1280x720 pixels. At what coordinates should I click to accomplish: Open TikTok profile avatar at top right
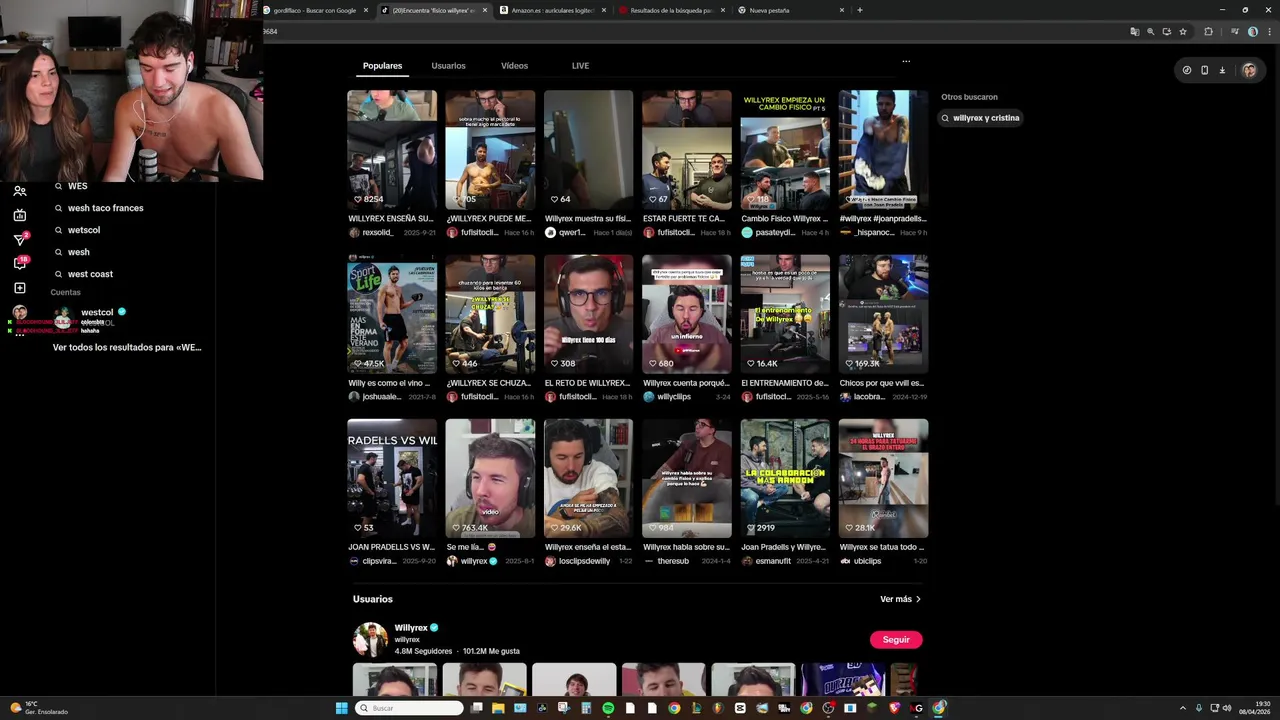pyautogui.click(x=1249, y=70)
